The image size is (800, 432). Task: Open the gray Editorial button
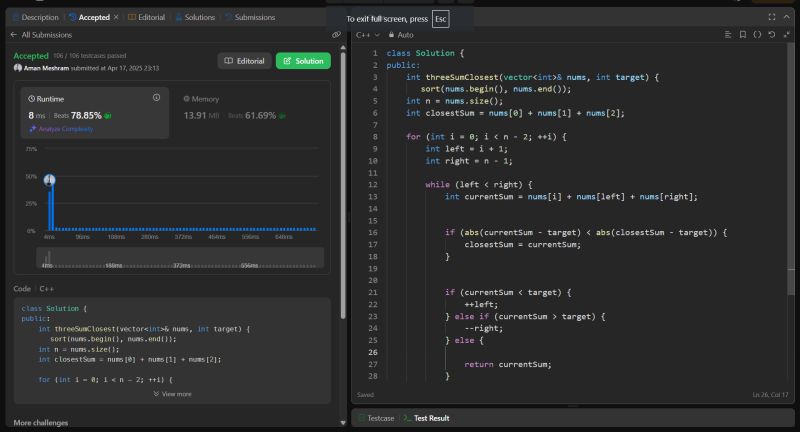pyautogui.click(x=244, y=61)
